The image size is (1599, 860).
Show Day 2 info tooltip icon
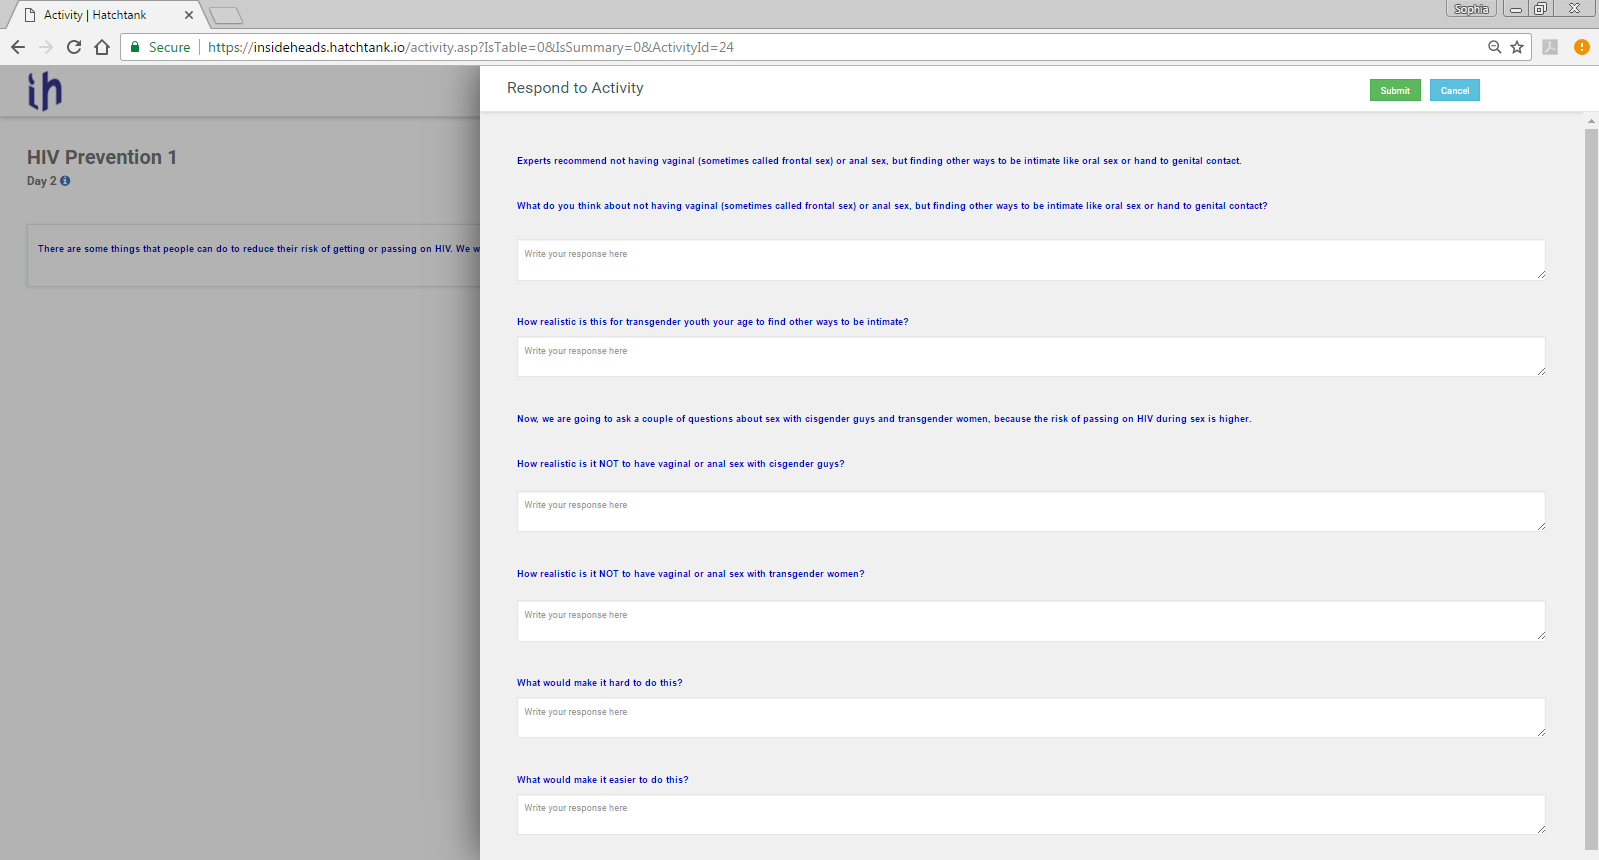[65, 181]
